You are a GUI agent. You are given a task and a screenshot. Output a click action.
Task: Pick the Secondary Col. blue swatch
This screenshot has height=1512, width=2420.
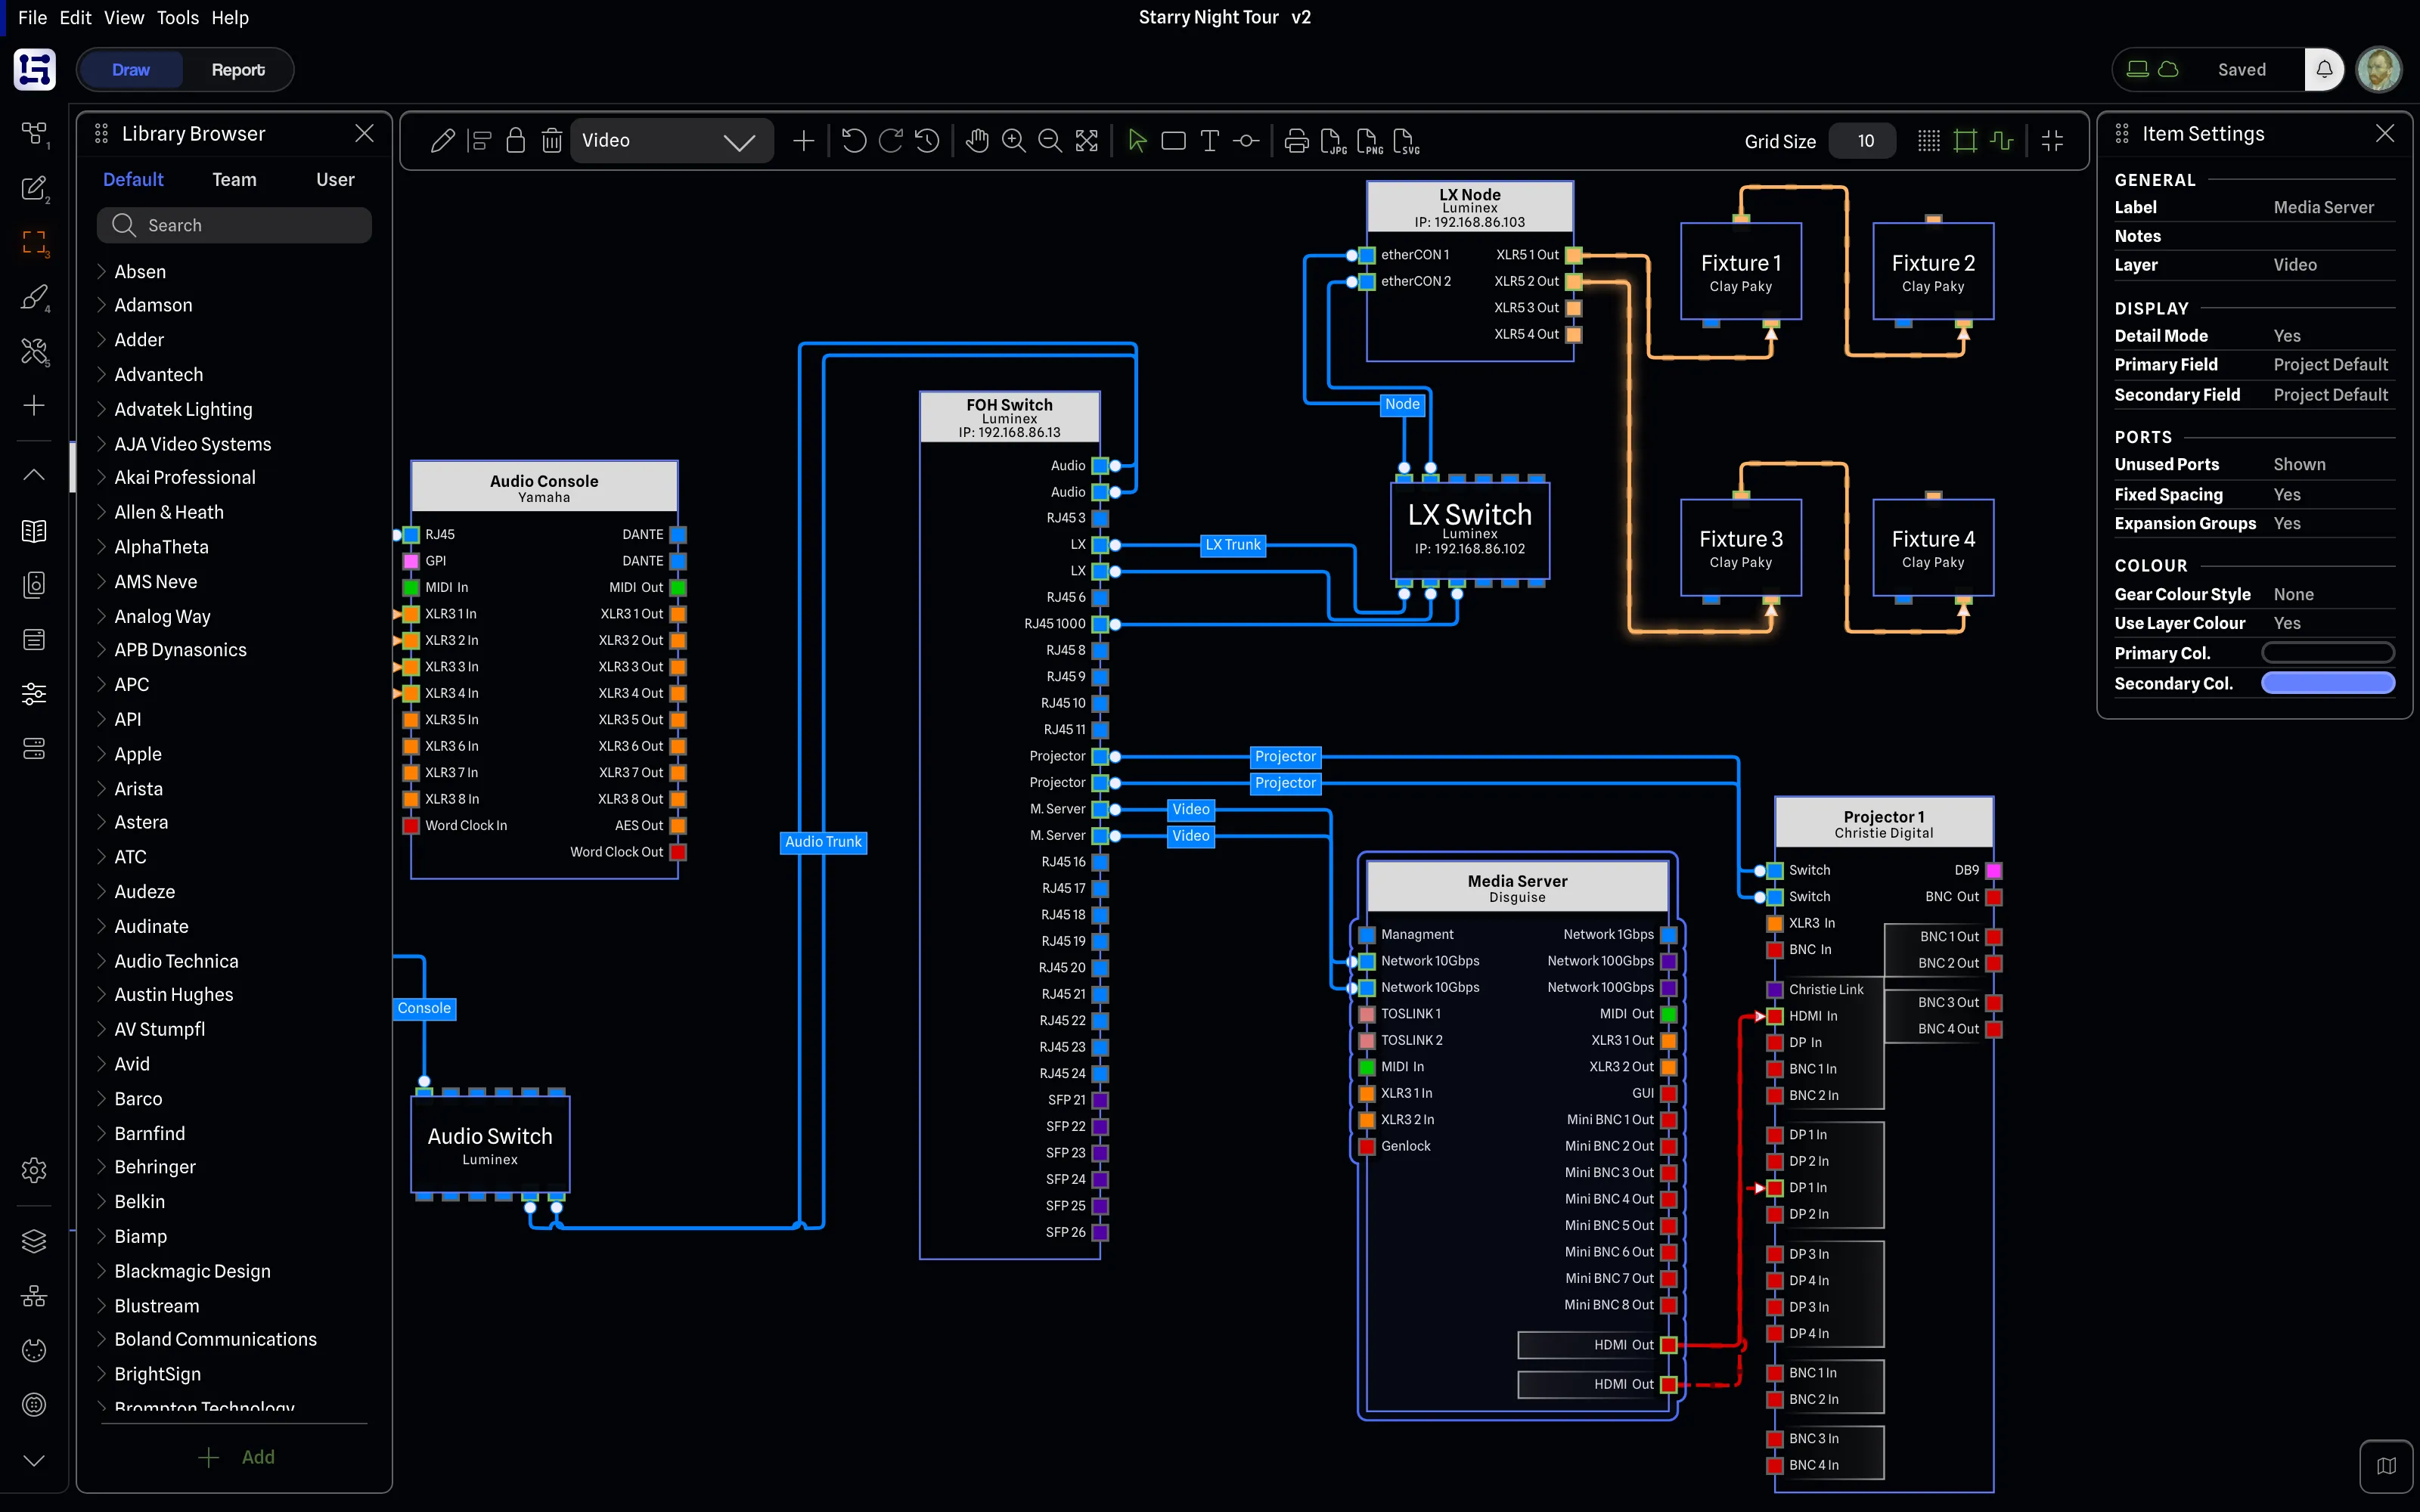coord(2328,683)
